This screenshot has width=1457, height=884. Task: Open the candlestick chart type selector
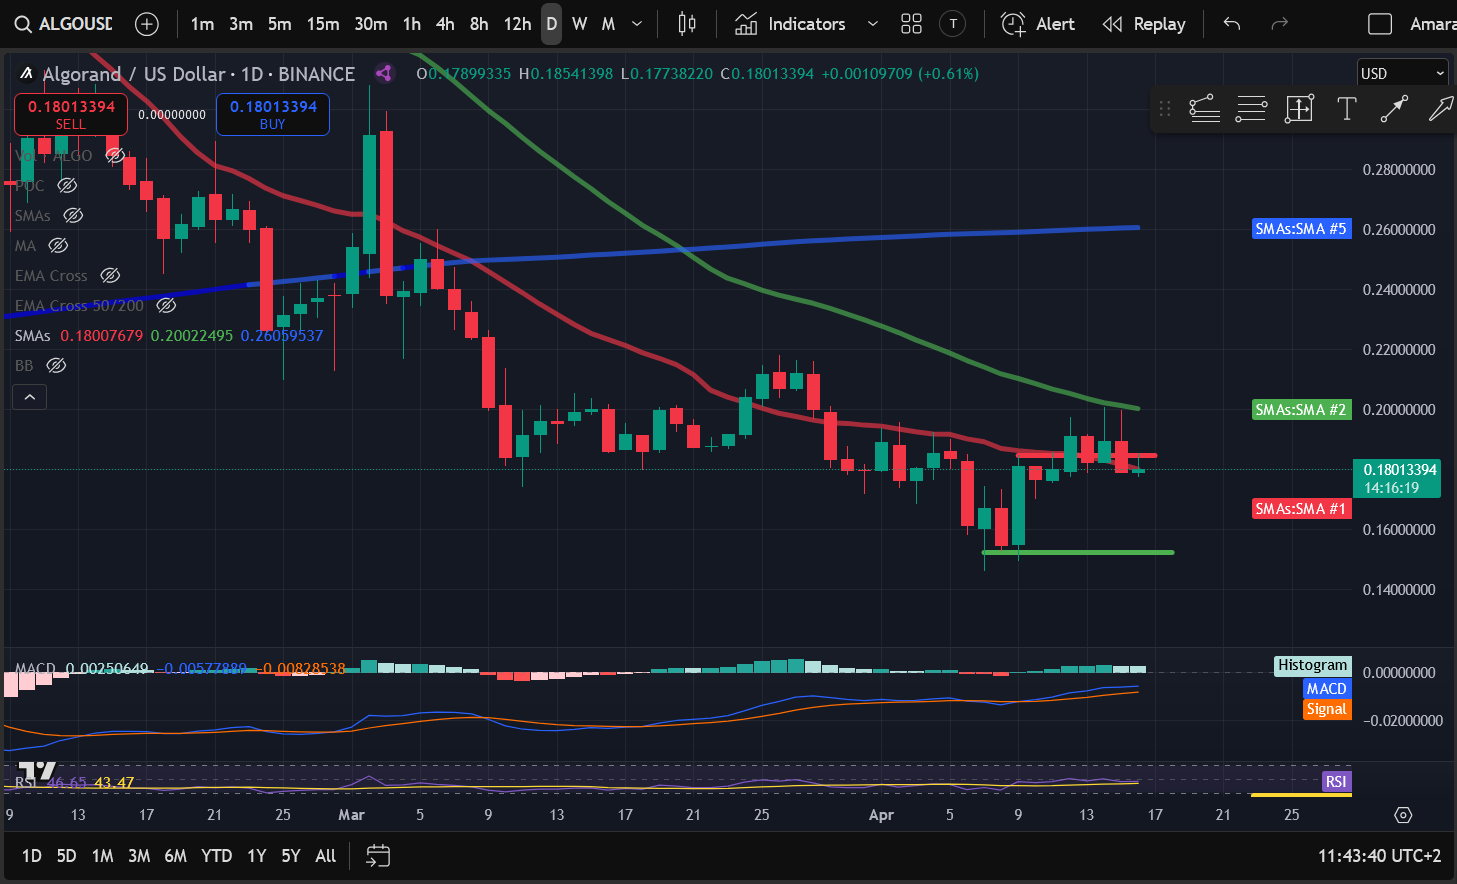(x=687, y=24)
